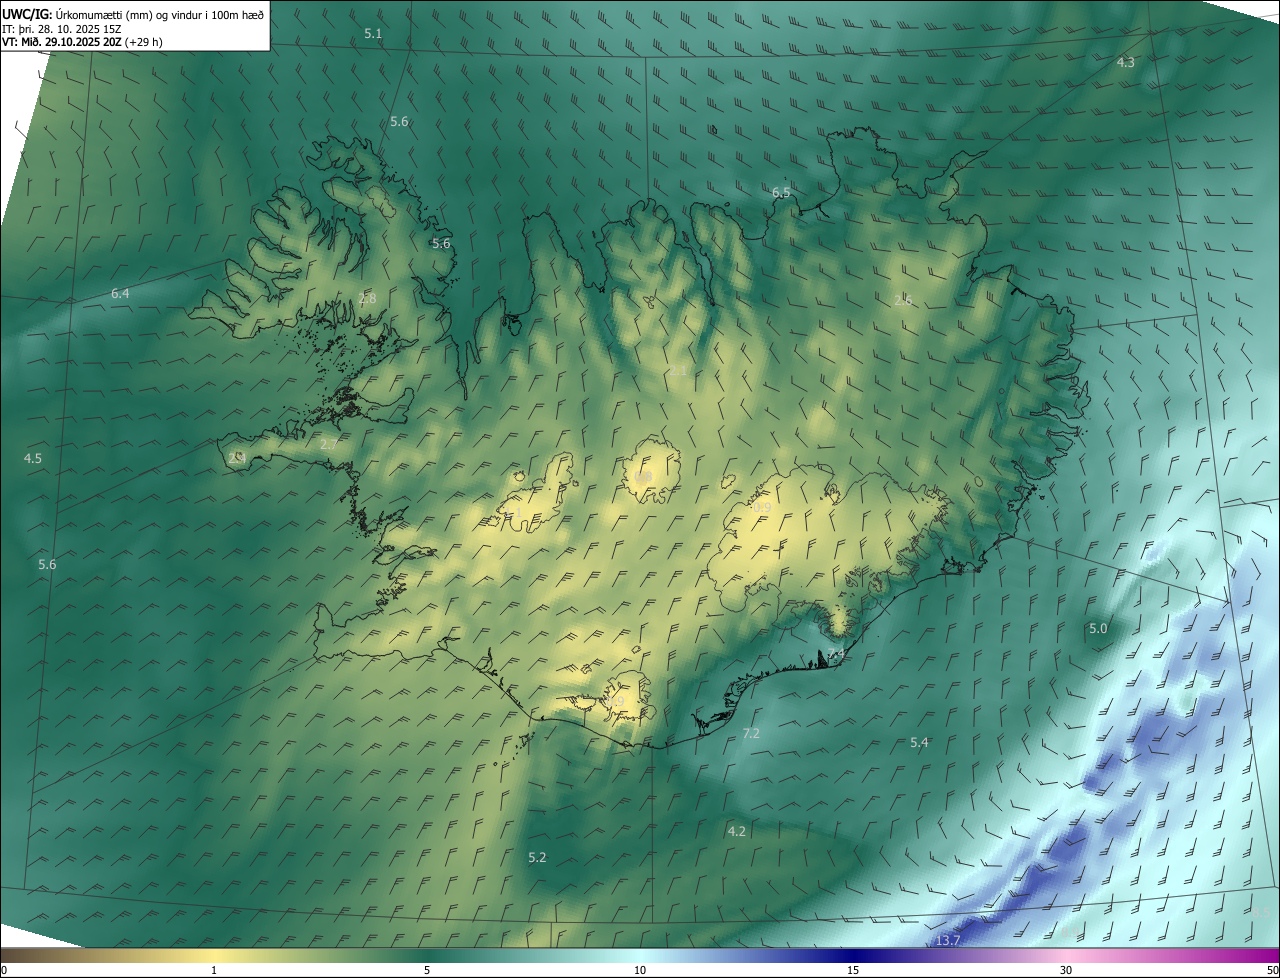1280x978 pixels.
Task: Click the '10' tick label on the color scale
Action: point(640,970)
